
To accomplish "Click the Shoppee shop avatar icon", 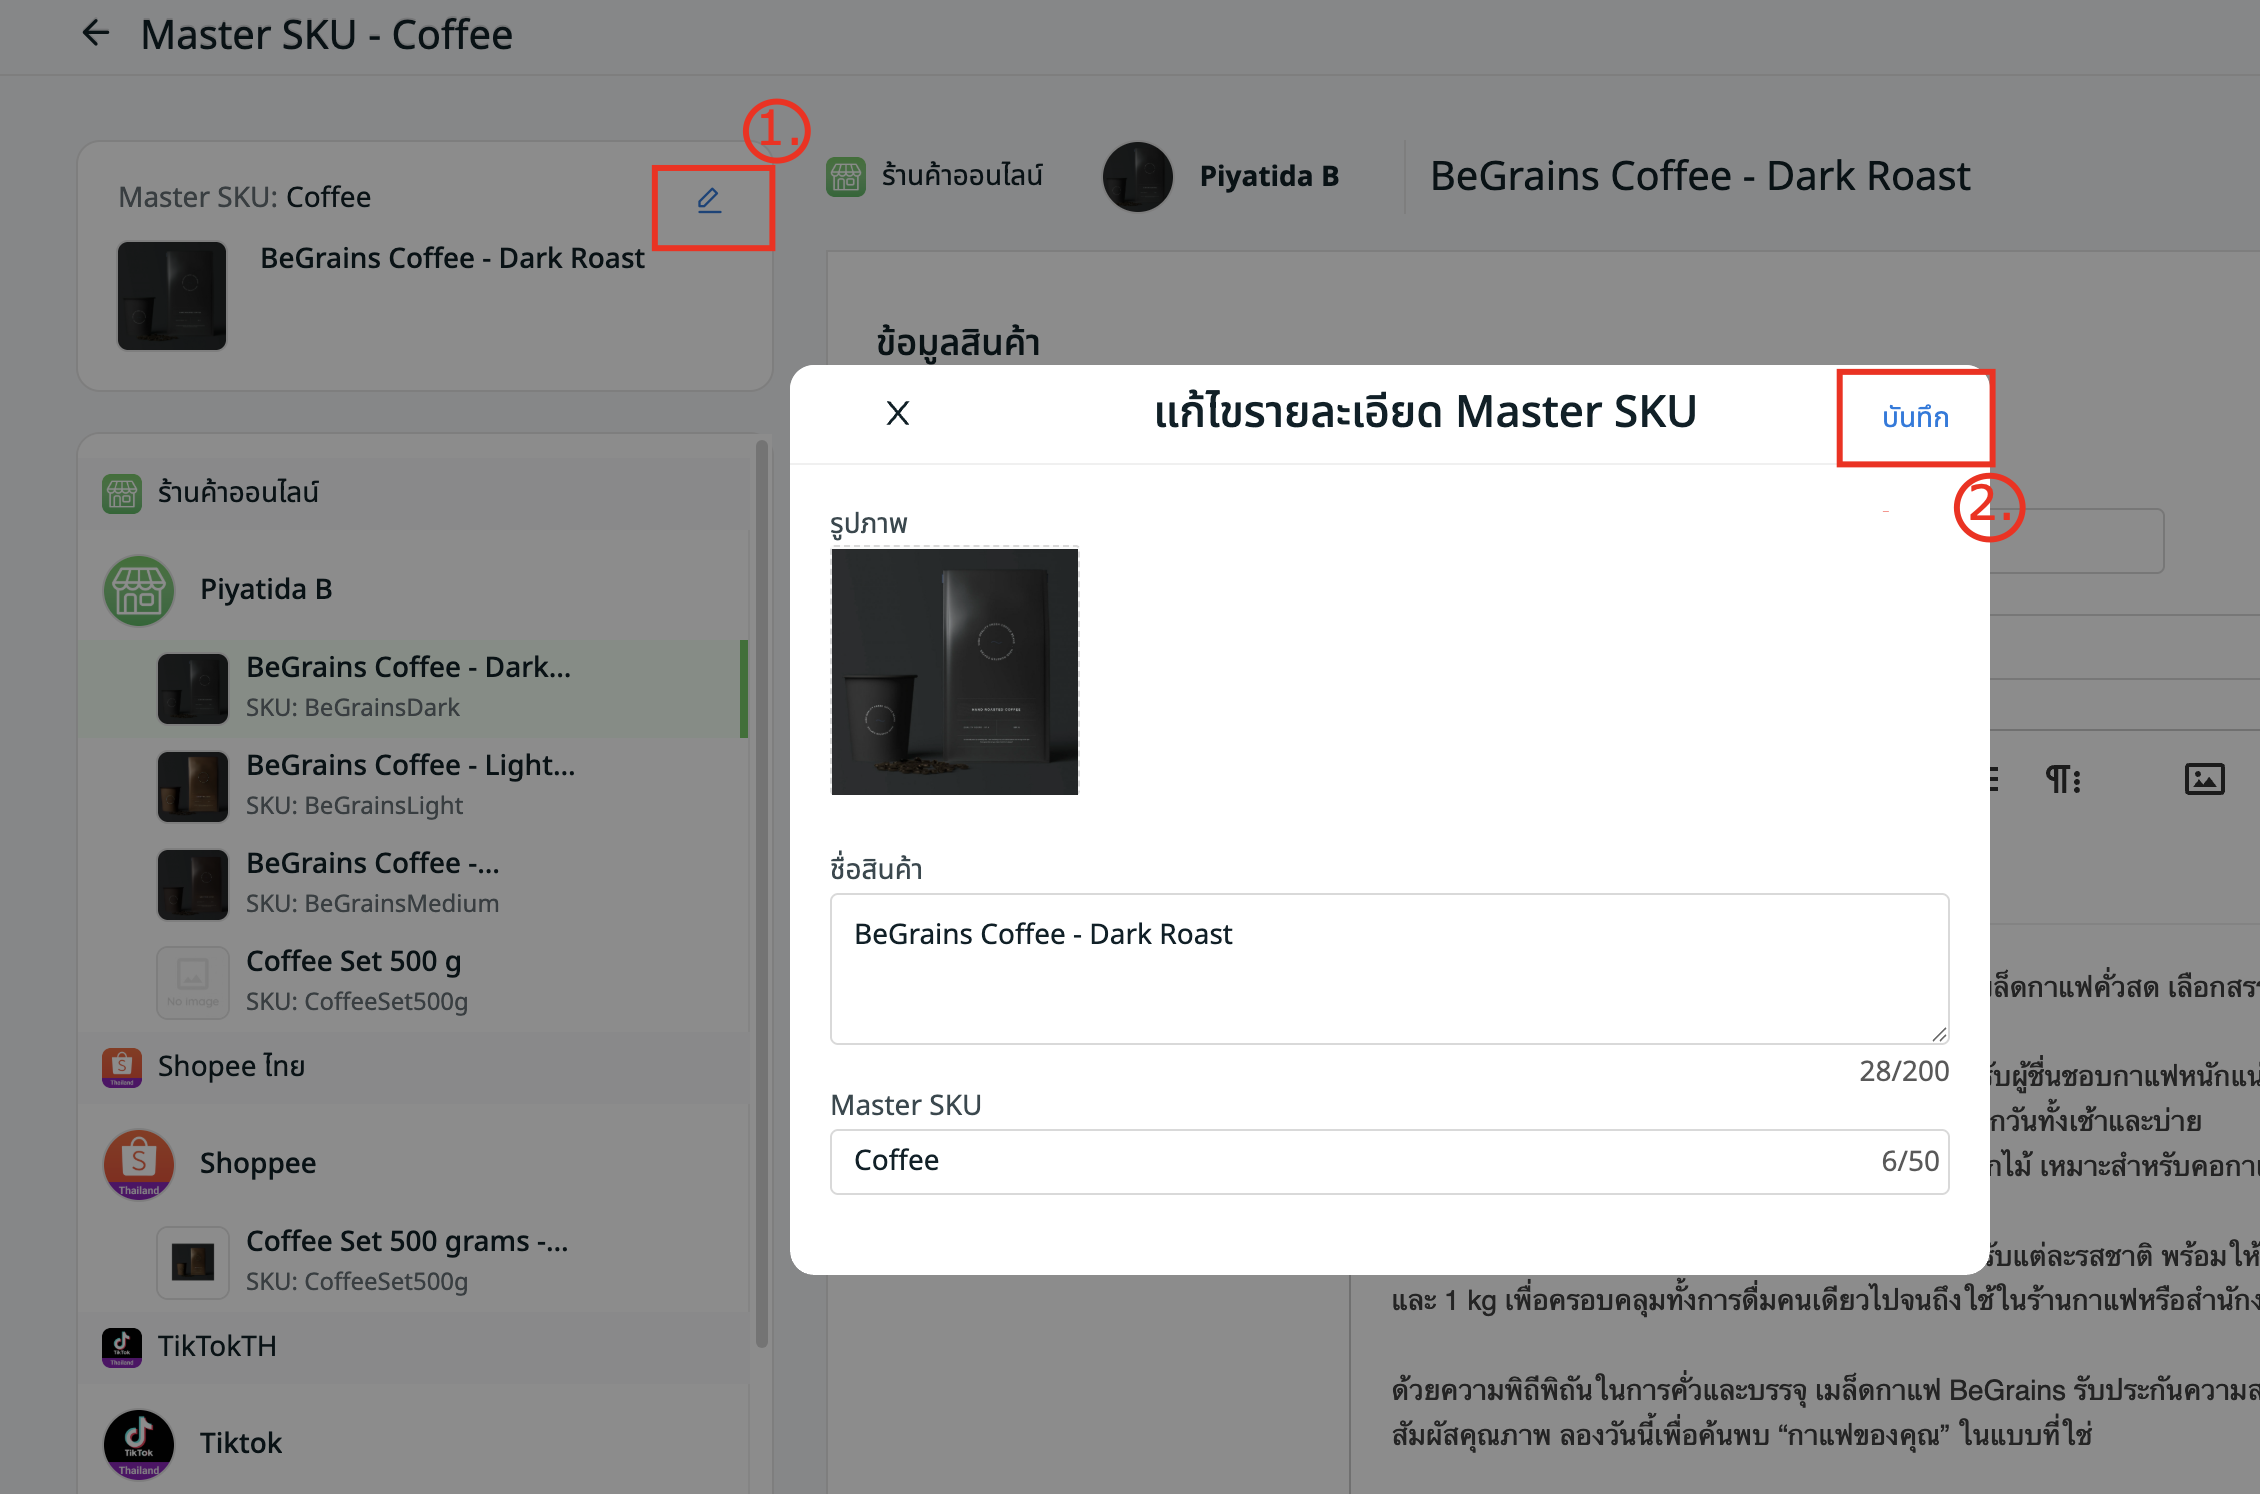I will [x=139, y=1164].
